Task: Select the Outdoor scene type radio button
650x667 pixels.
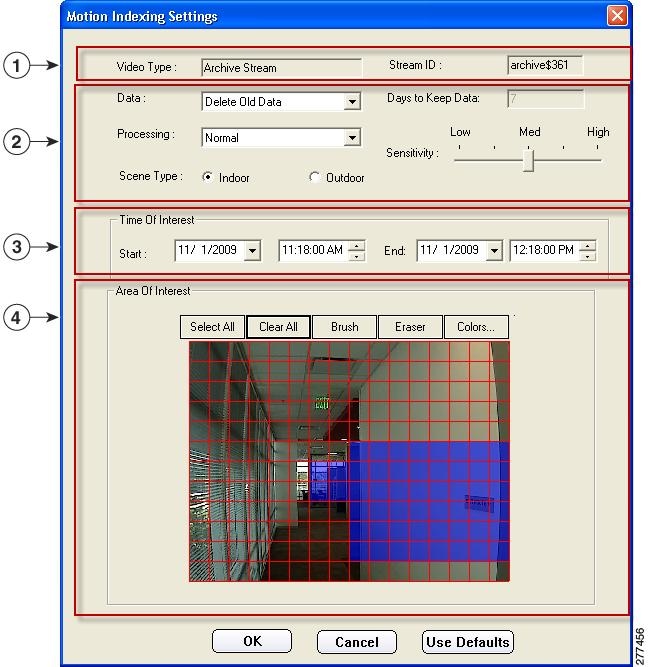Action: 314,177
